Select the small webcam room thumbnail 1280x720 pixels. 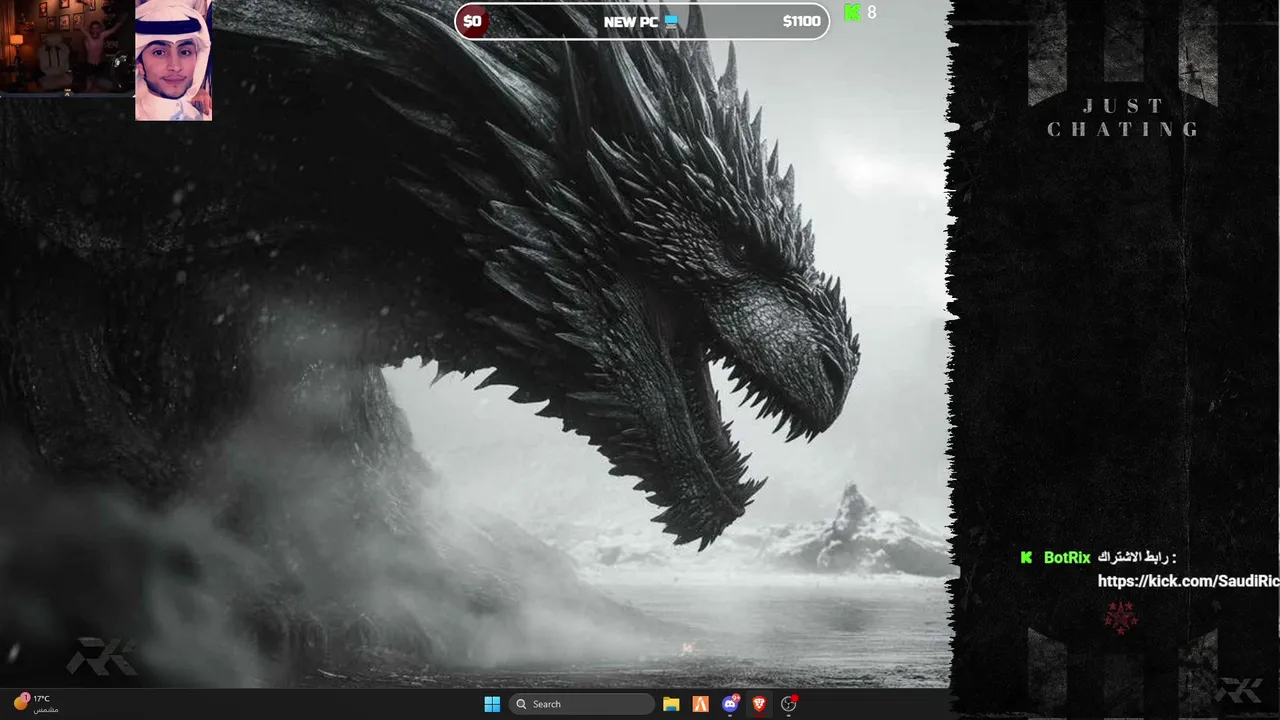click(x=67, y=46)
